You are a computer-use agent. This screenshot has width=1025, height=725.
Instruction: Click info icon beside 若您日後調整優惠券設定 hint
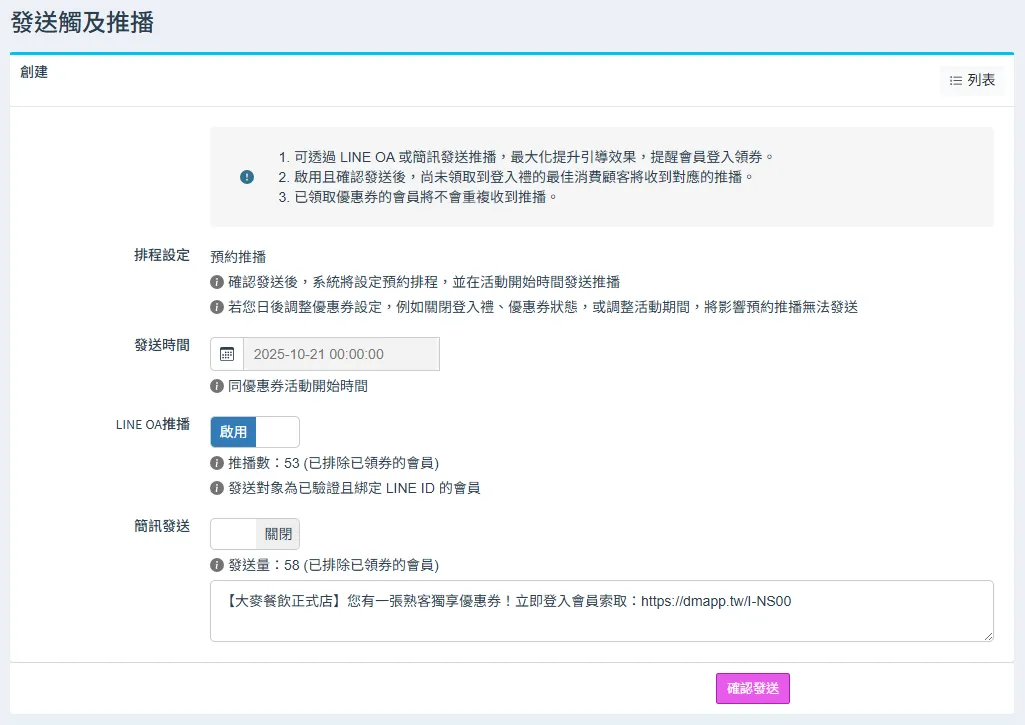point(217,307)
